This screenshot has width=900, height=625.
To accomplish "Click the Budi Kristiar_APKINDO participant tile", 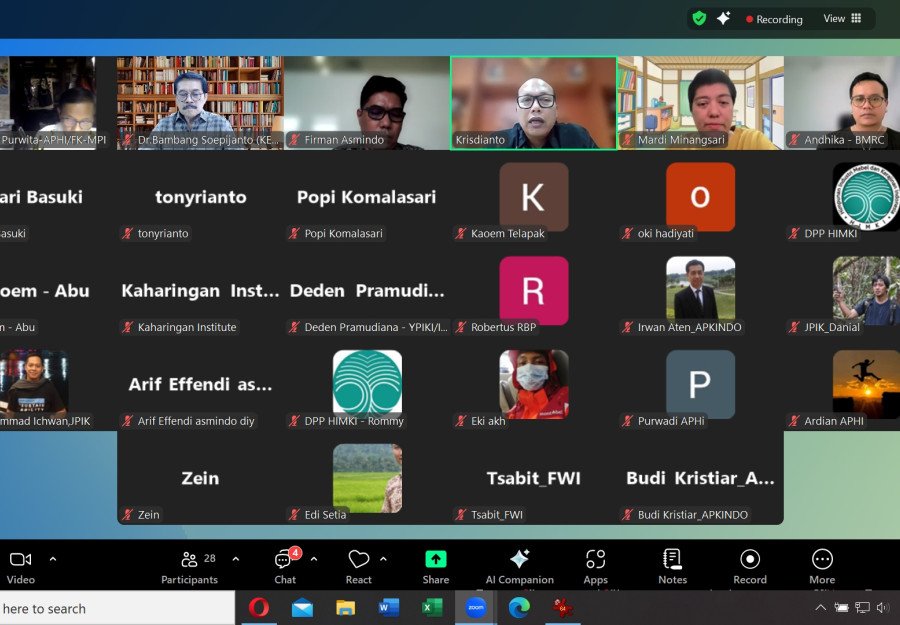I will [700, 478].
